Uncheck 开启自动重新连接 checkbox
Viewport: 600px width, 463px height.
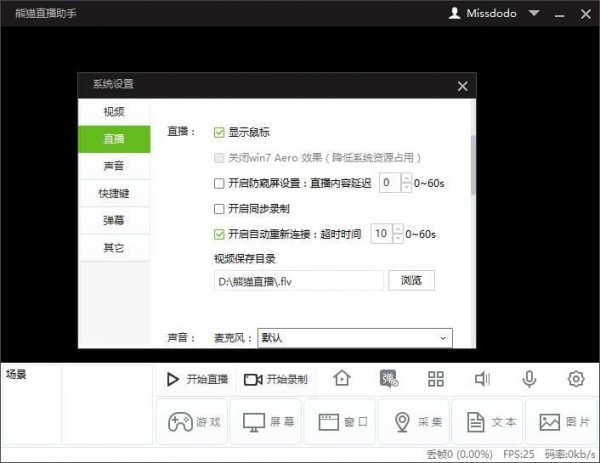tap(220, 235)
